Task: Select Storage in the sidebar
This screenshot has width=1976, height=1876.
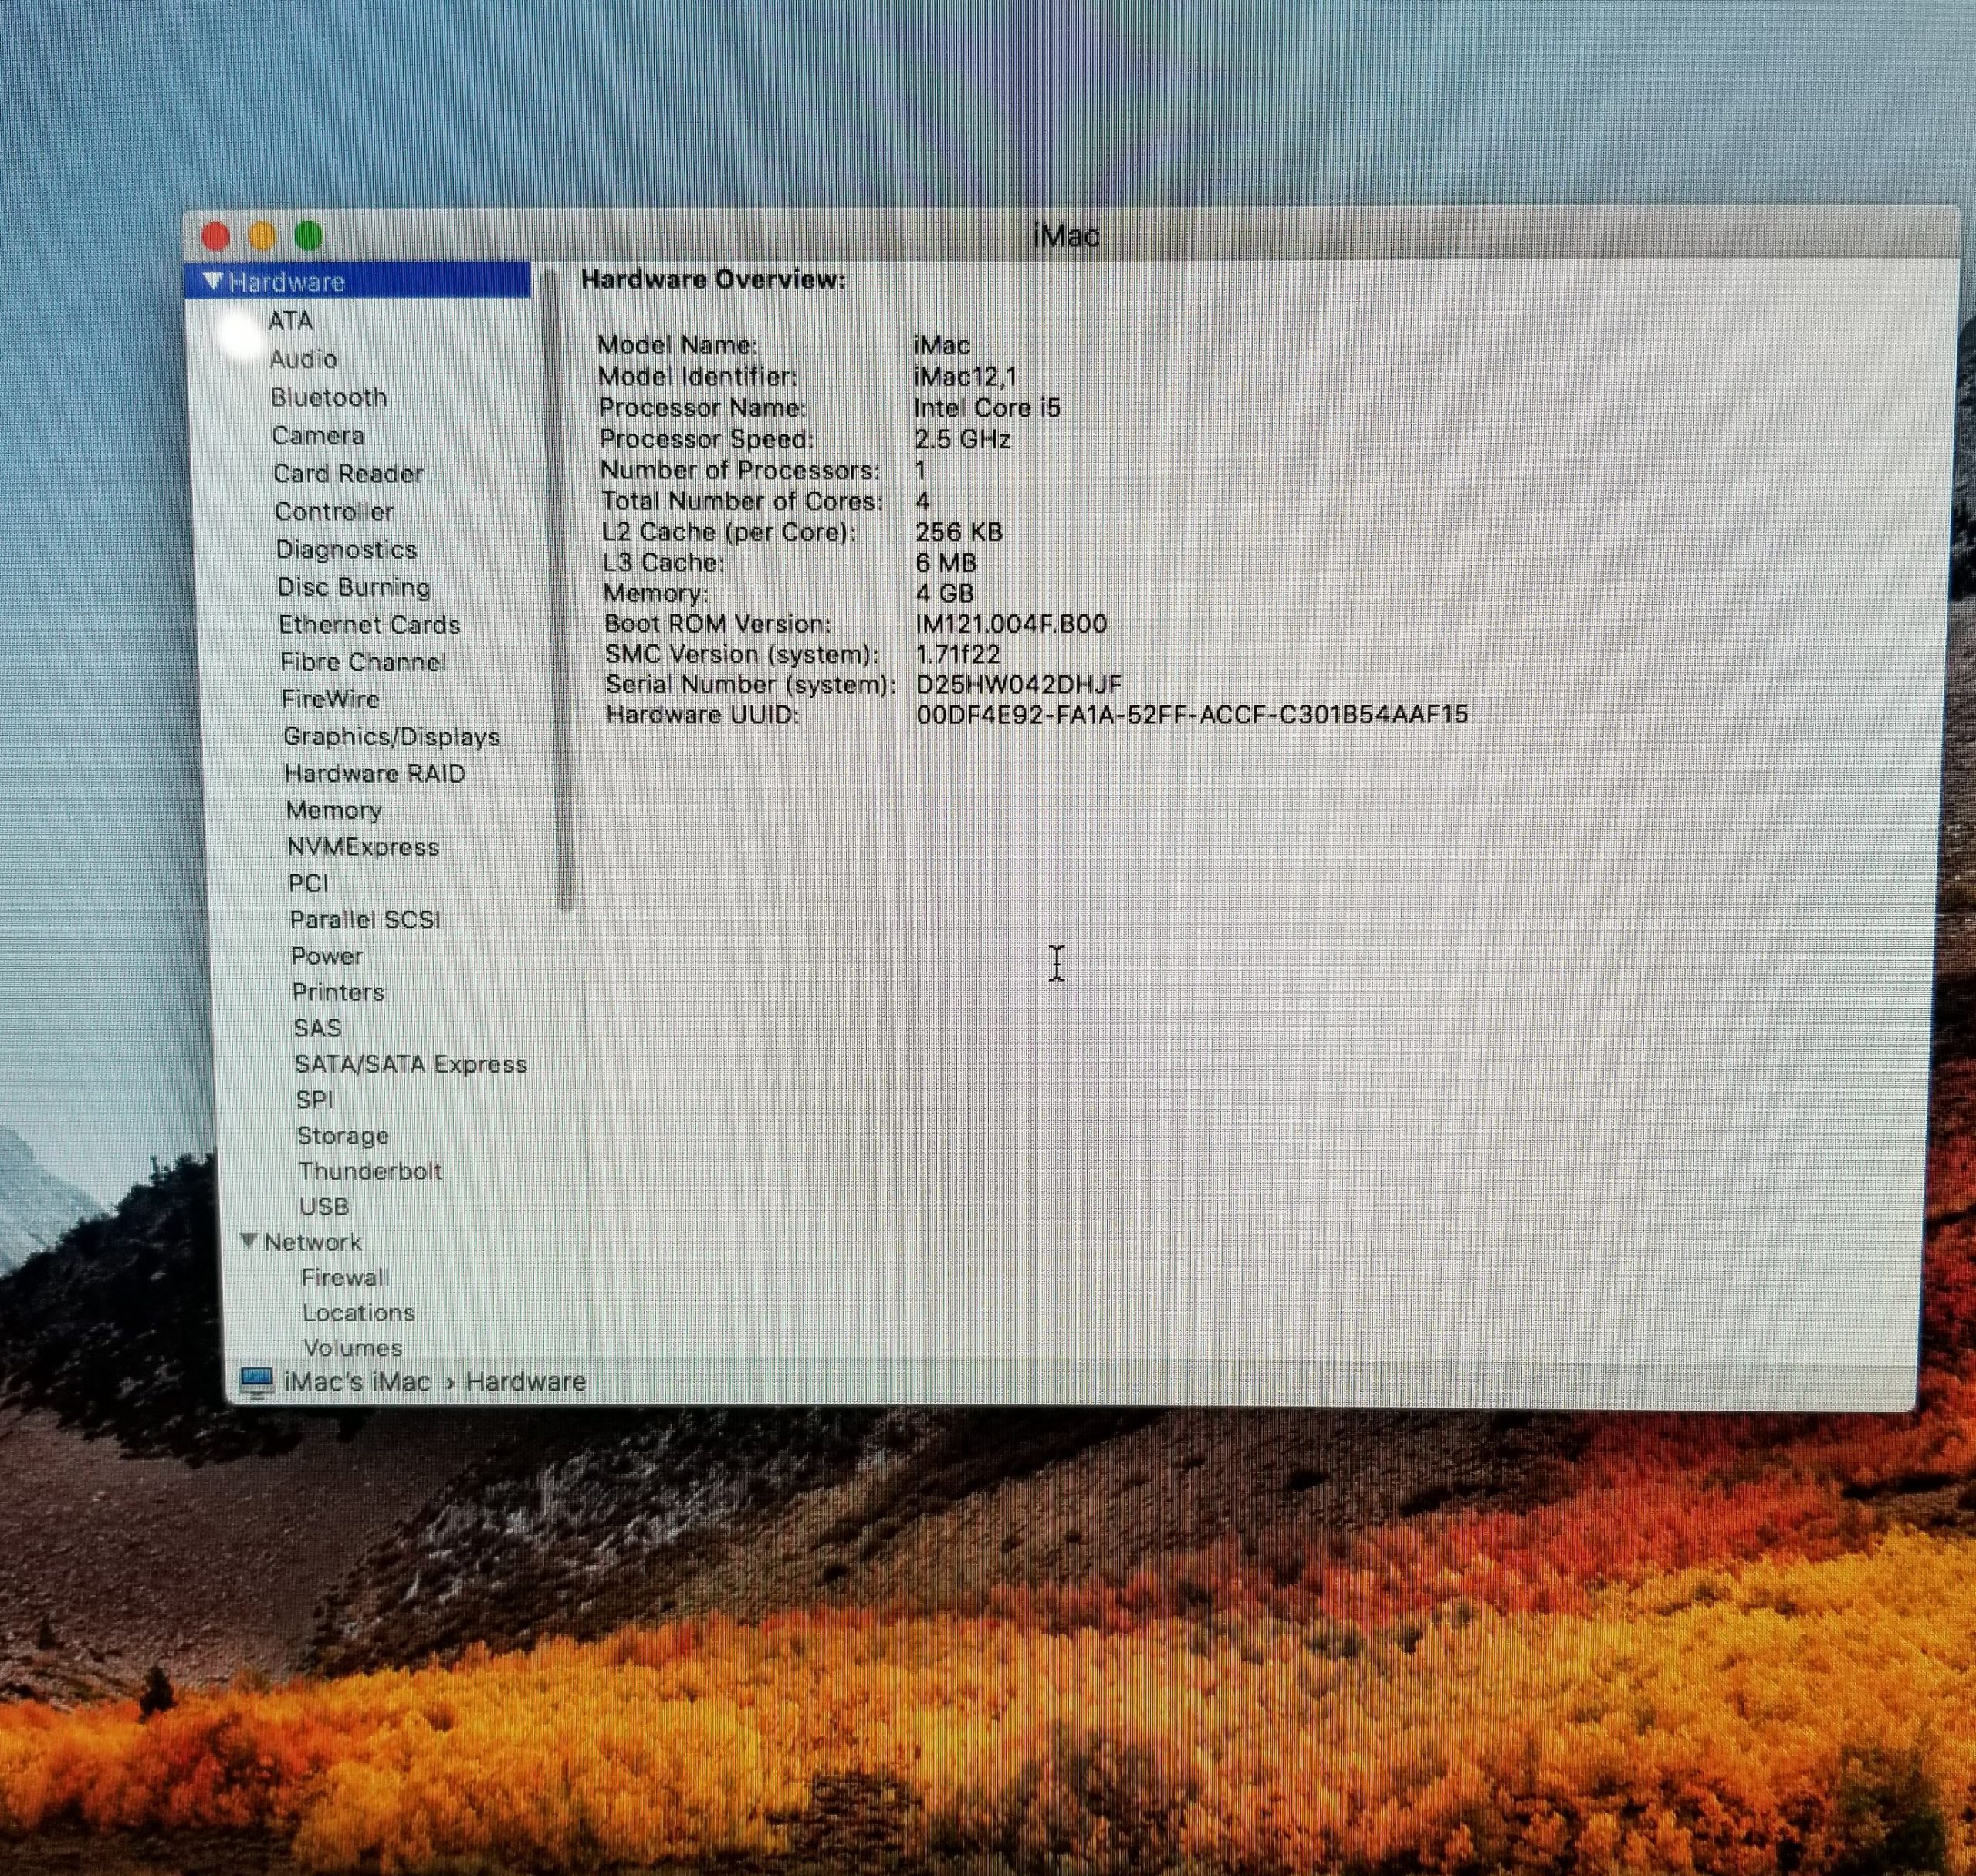Action: [342, 1136]
